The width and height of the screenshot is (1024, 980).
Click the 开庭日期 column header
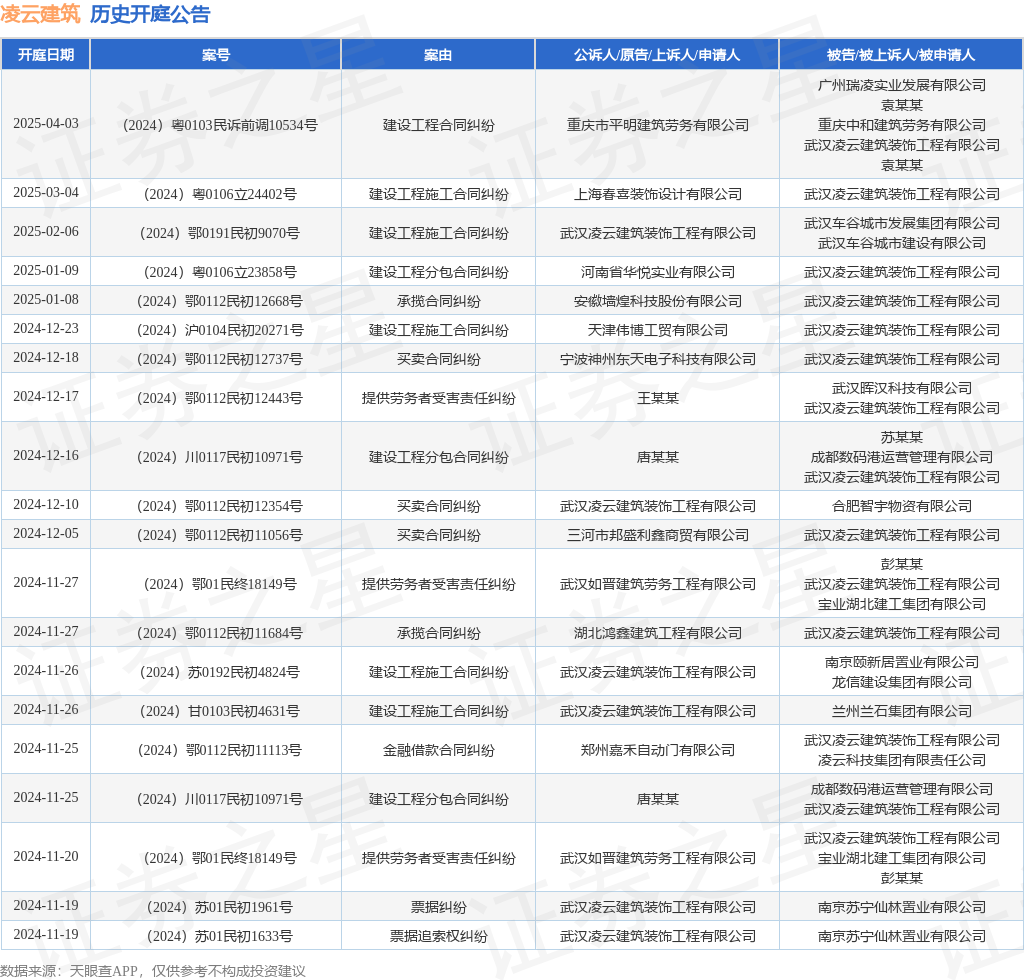tap(46, 55)
